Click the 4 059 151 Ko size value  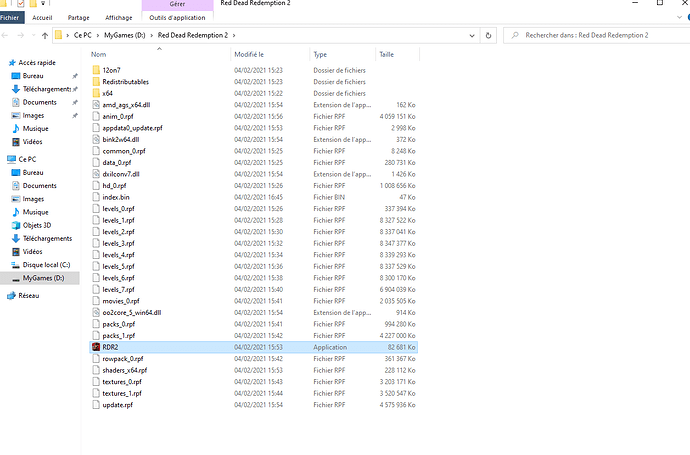[397, 117]
